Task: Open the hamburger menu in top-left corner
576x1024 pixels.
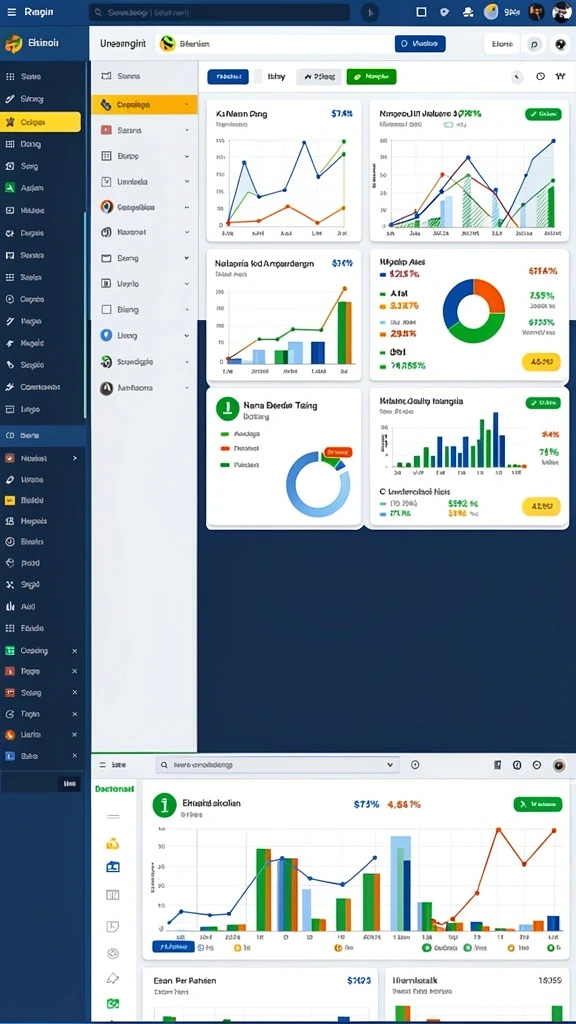Action: click(11, 12)
